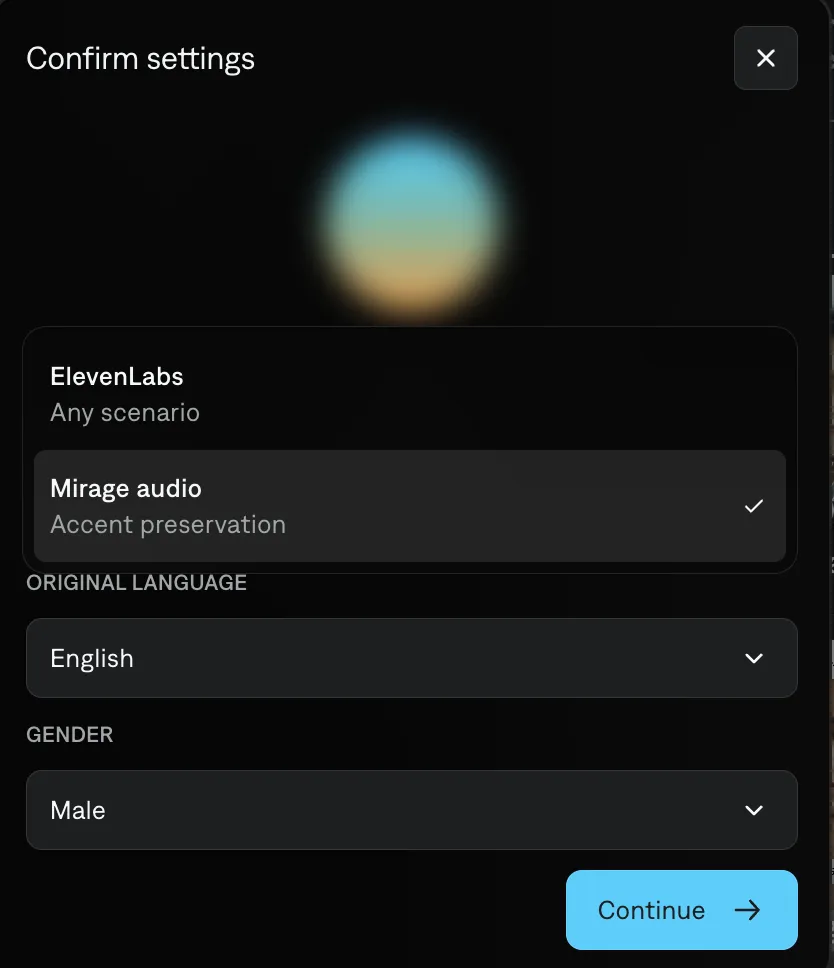Screen dimensions: 834x968
Task: Expand the English language selector
Action: point(410,658)
